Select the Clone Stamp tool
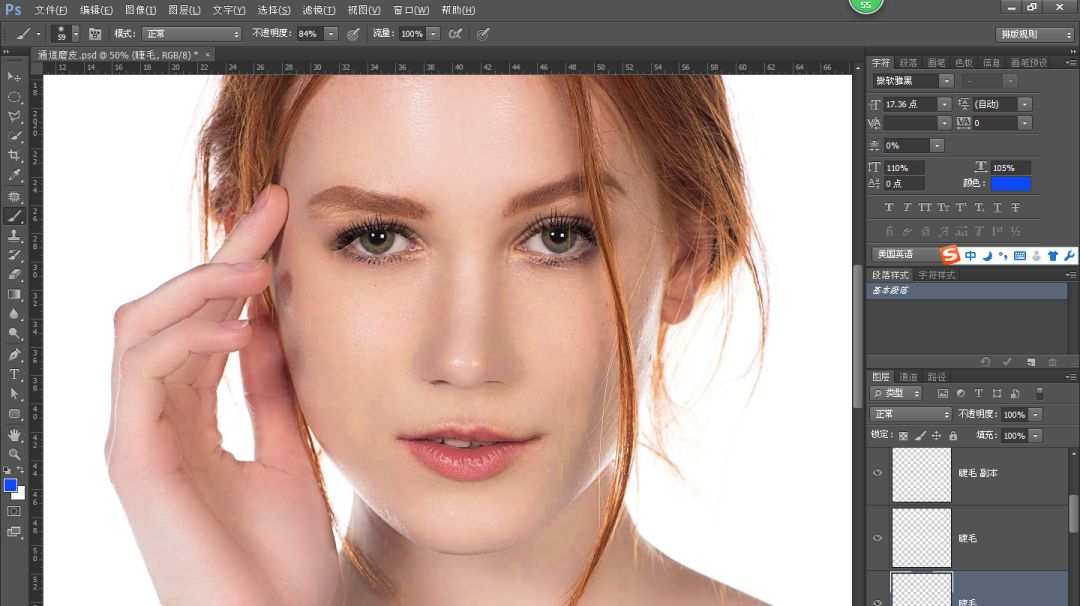The width and height of the screenshot is (1080, 606). (x=14, y=236)
